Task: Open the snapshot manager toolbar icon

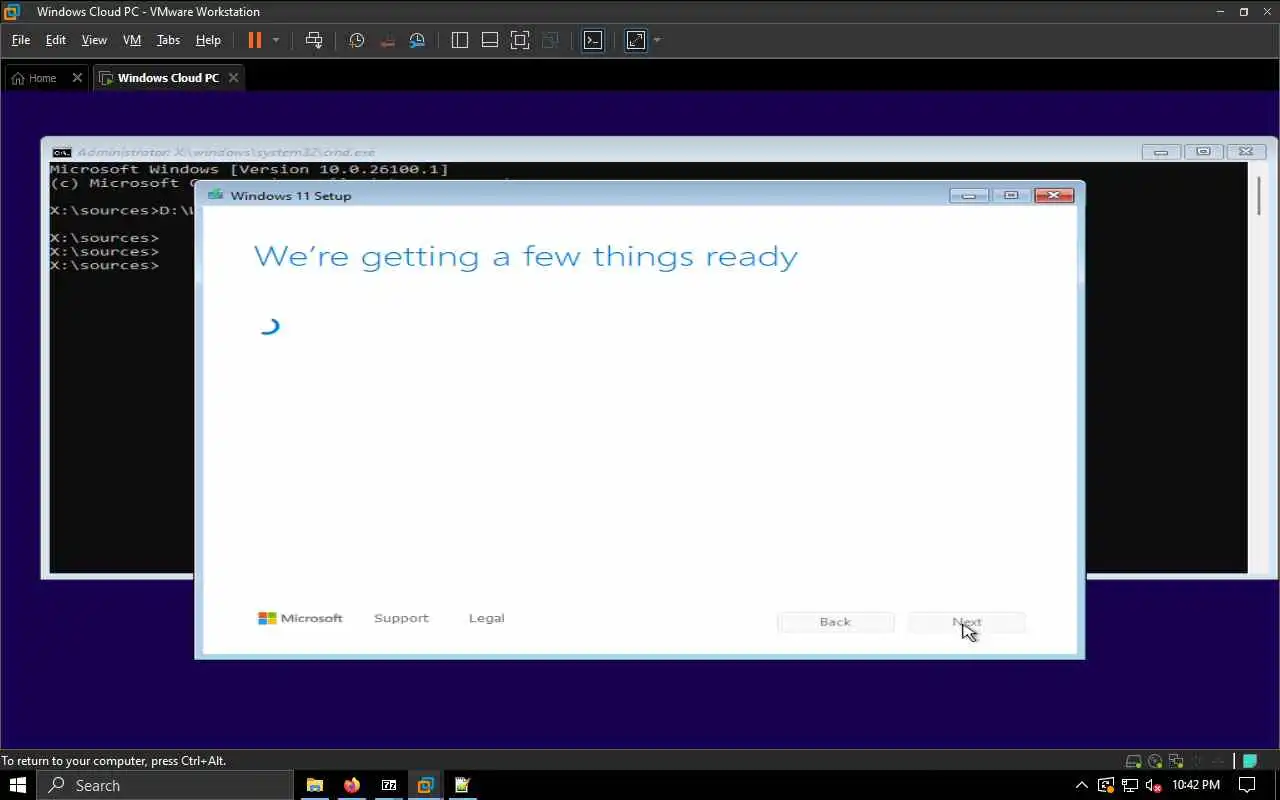Action: pos(418,40)
